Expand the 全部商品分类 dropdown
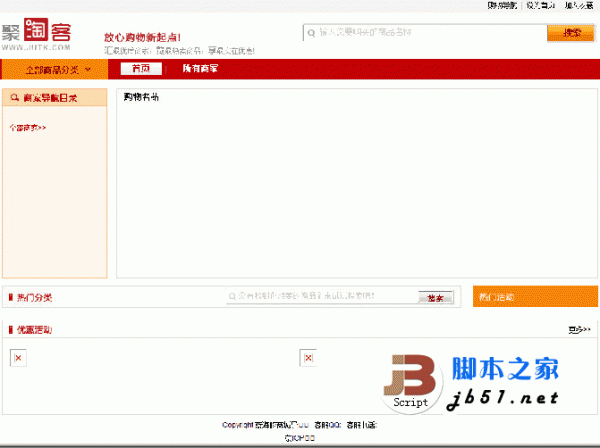 (x=54, y=70)
